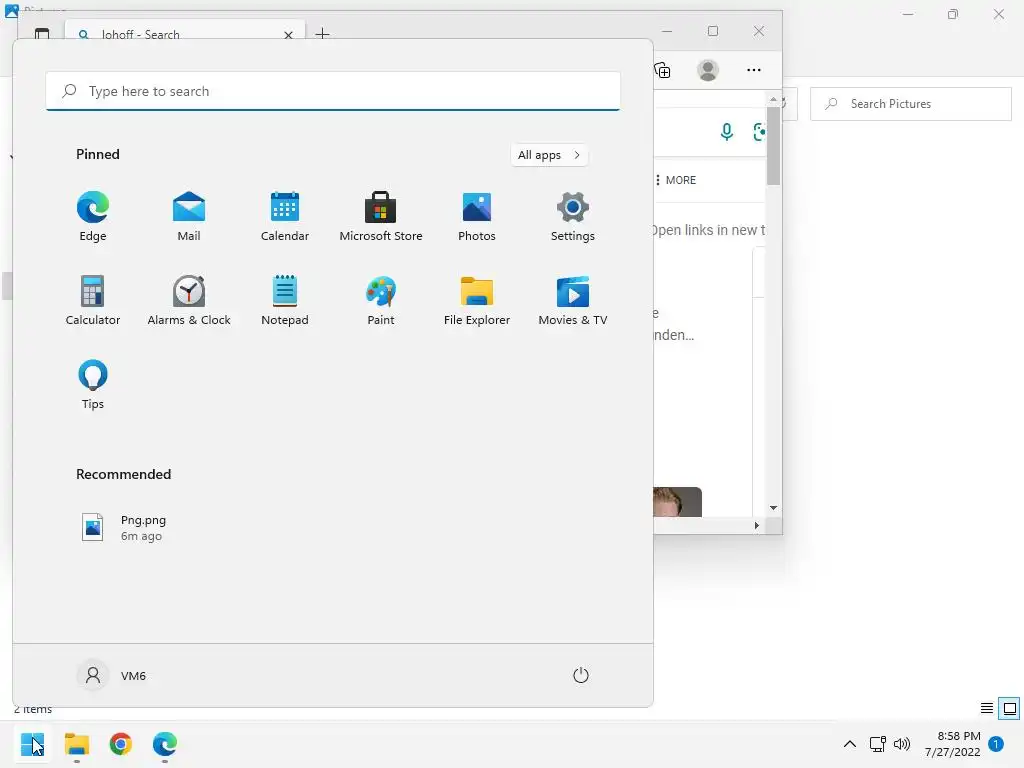The image size is (1024, 768).
Task: Click the microphone voice search icon
Action: tap(726, 132)
